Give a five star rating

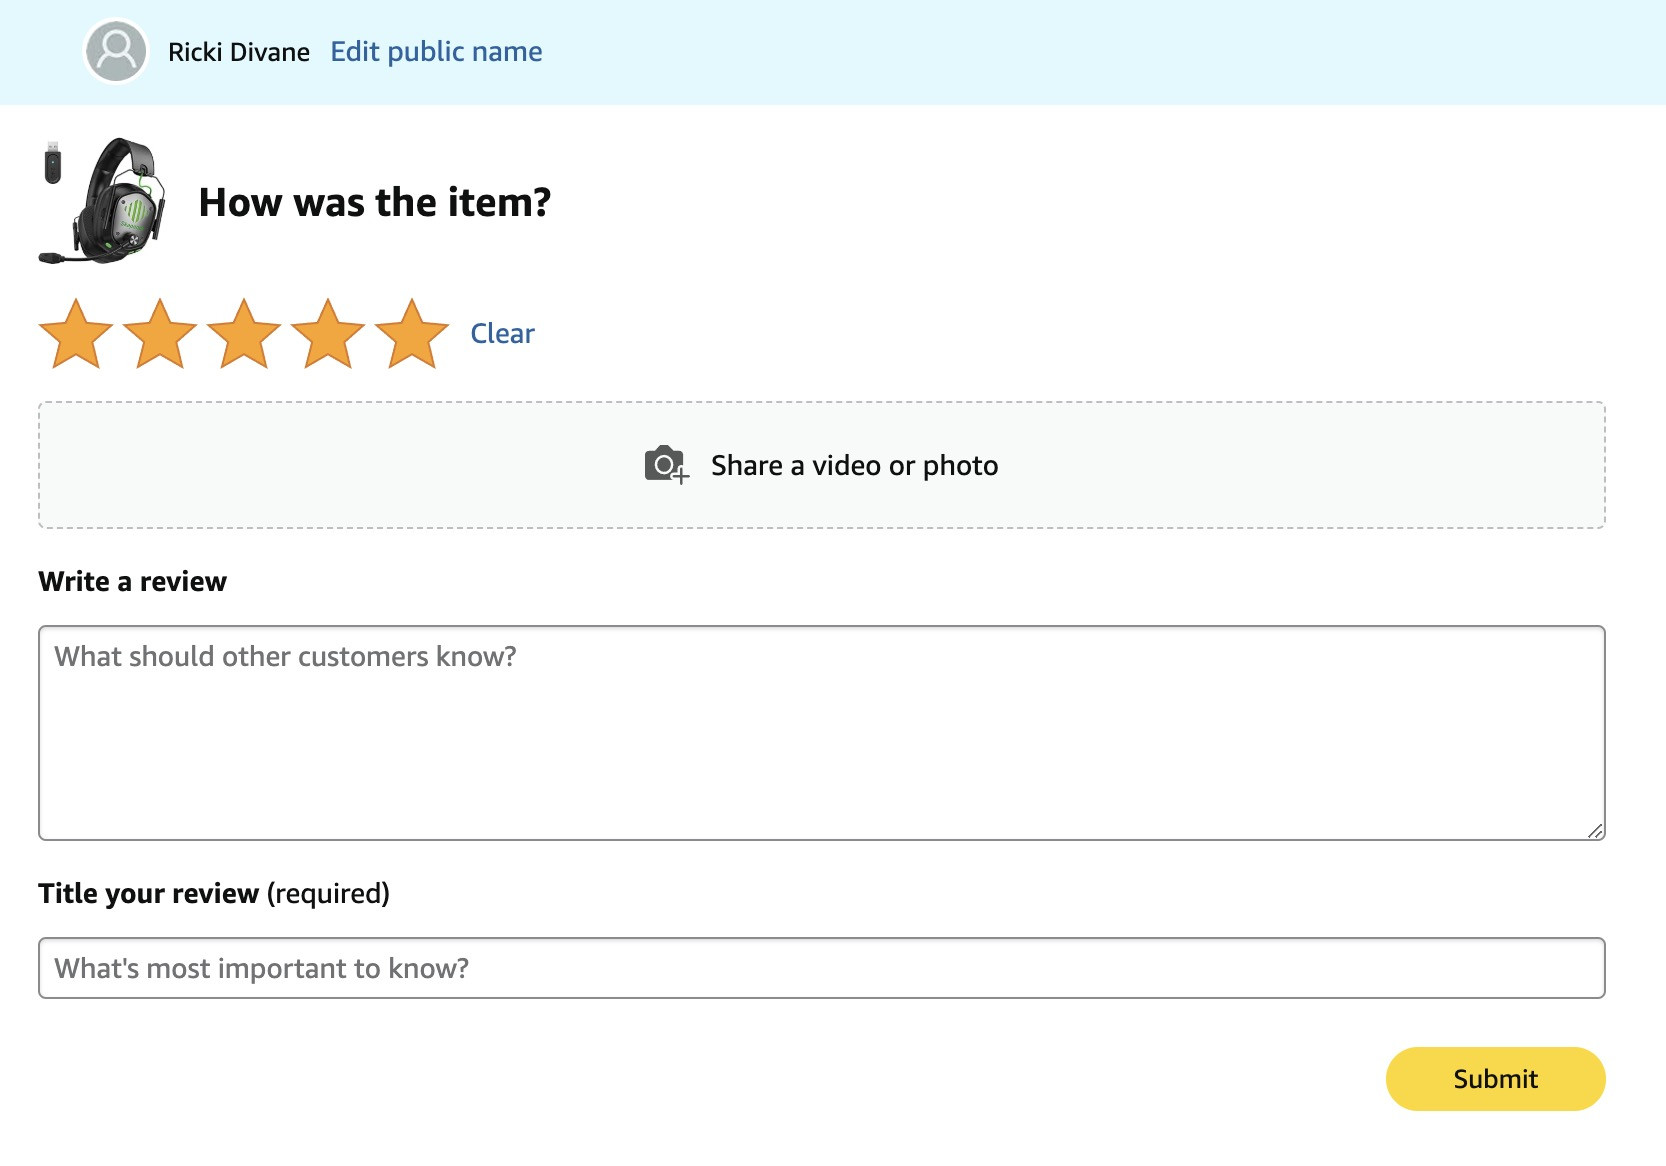coord(411,334)
